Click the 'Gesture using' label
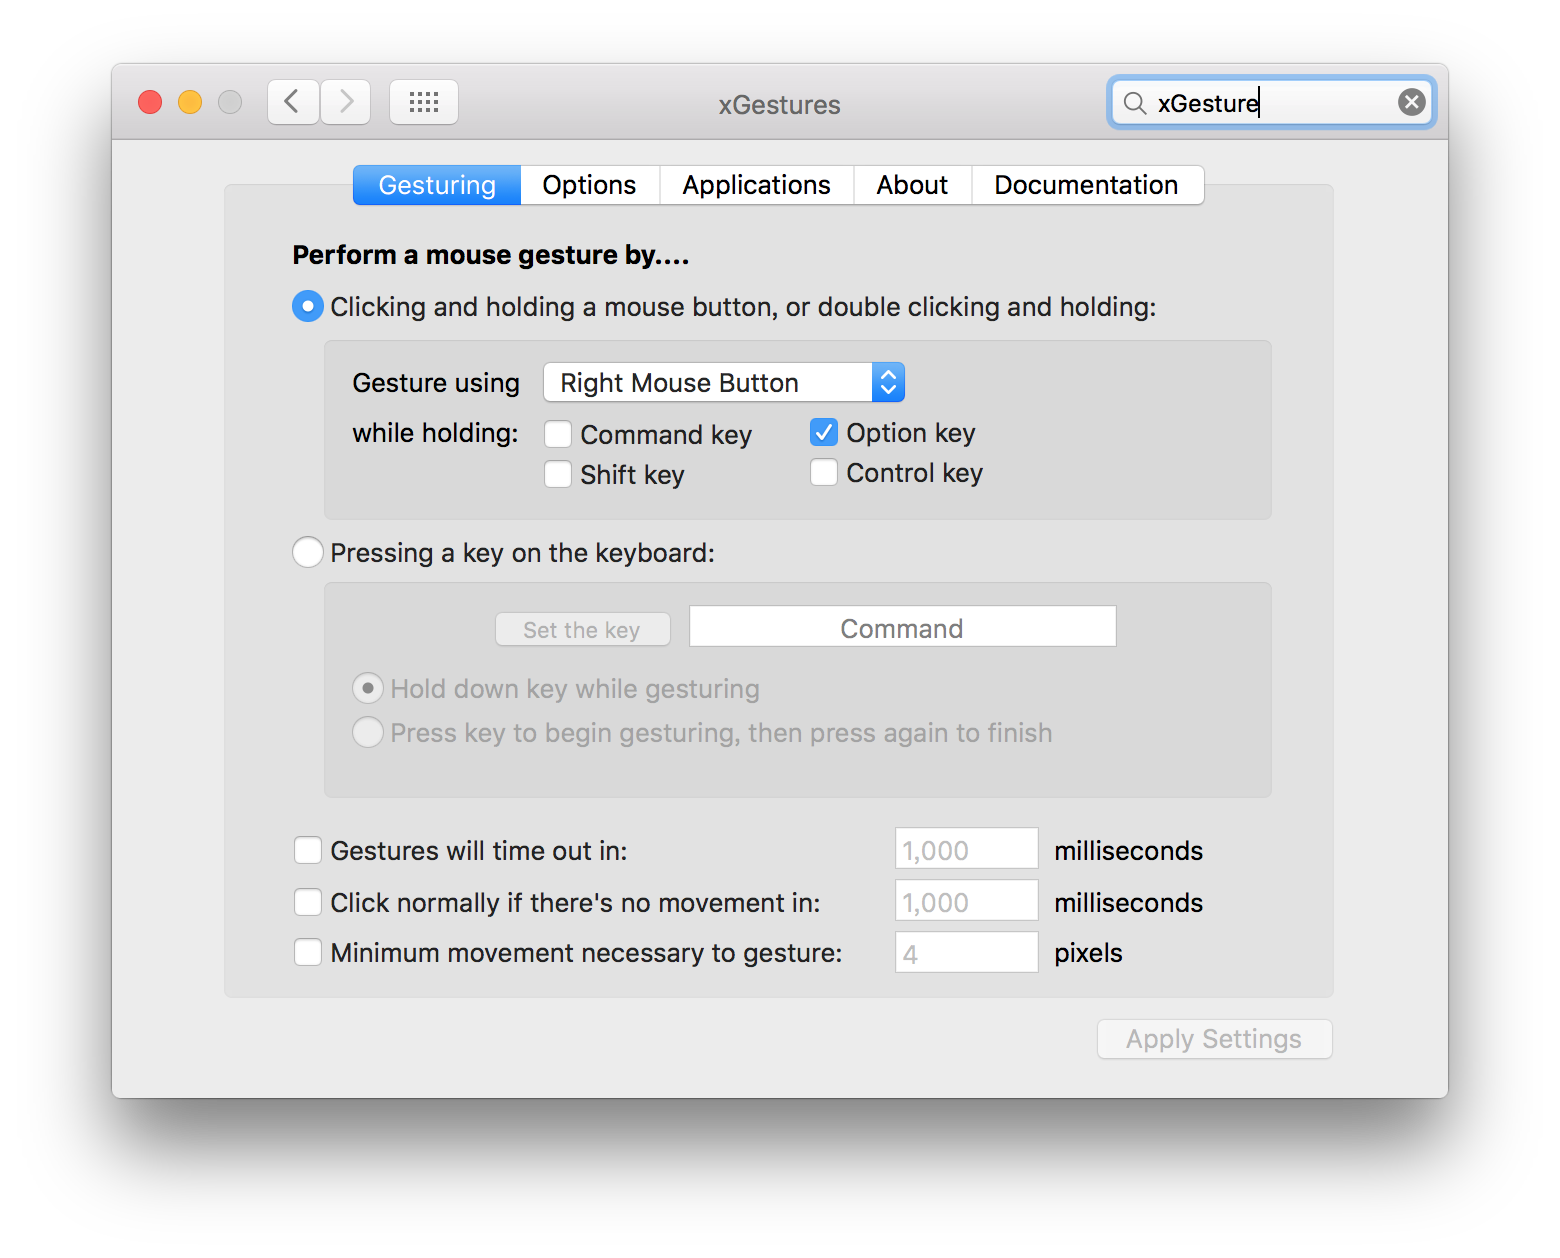Image resolution: width=1560 pixels, height=1258 pixels. (436, 383)
